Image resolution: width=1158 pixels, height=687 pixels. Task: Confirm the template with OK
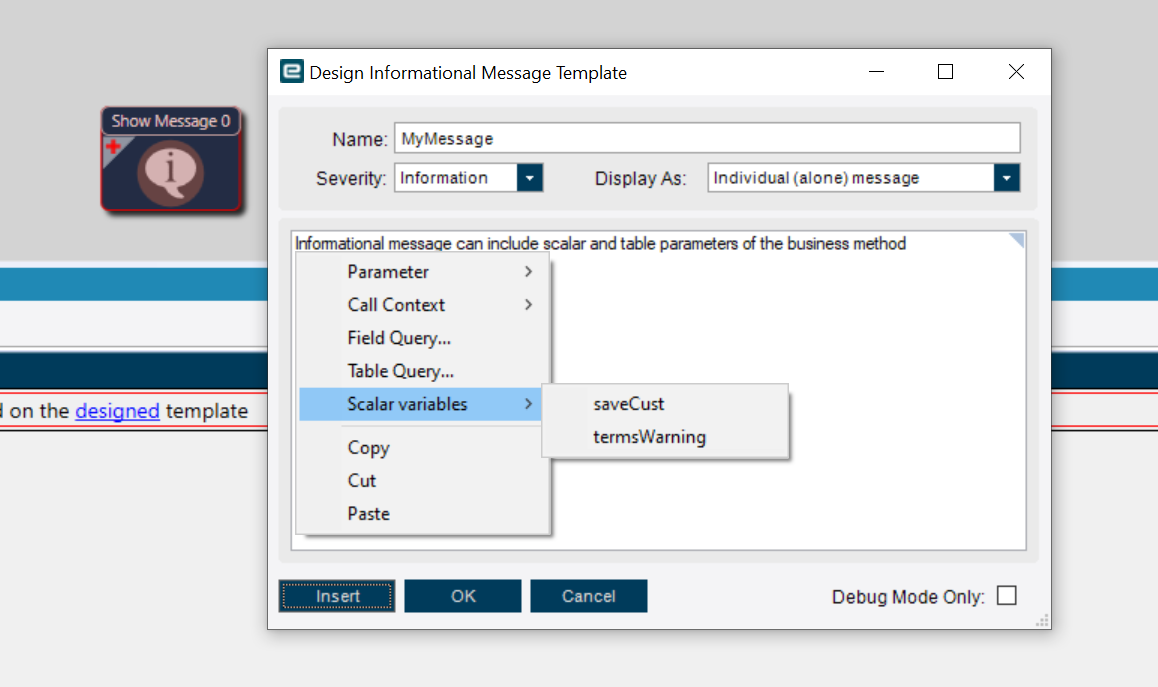point(462,595)
